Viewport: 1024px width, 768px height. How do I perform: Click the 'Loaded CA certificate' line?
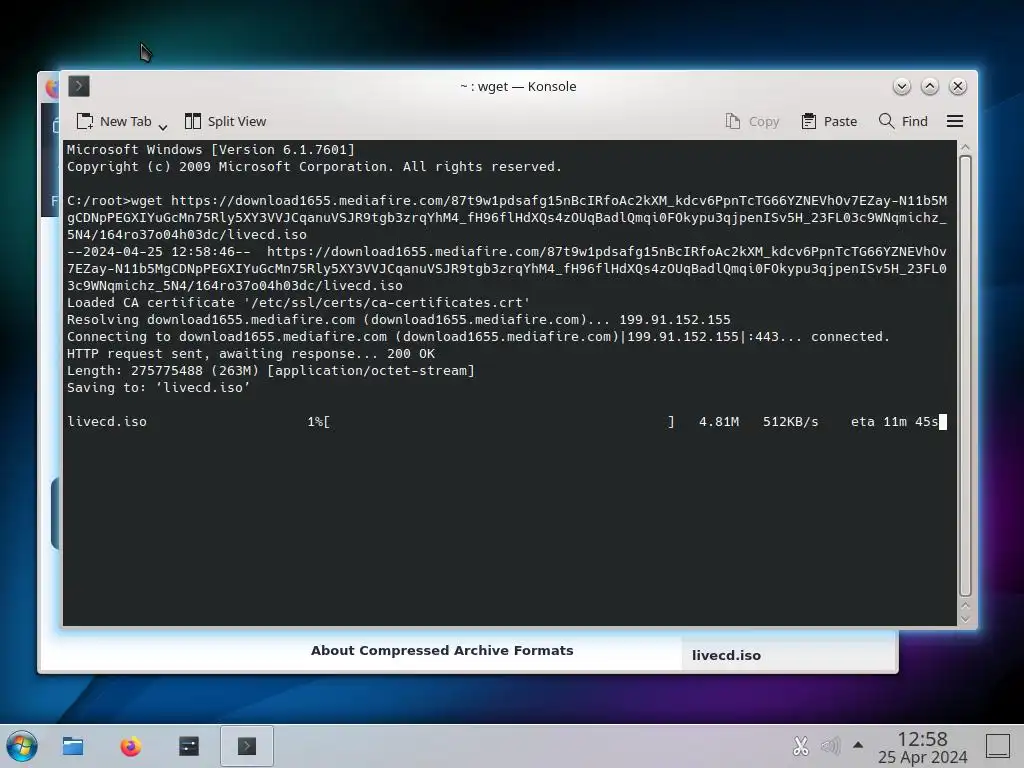(x=298, y=302)
